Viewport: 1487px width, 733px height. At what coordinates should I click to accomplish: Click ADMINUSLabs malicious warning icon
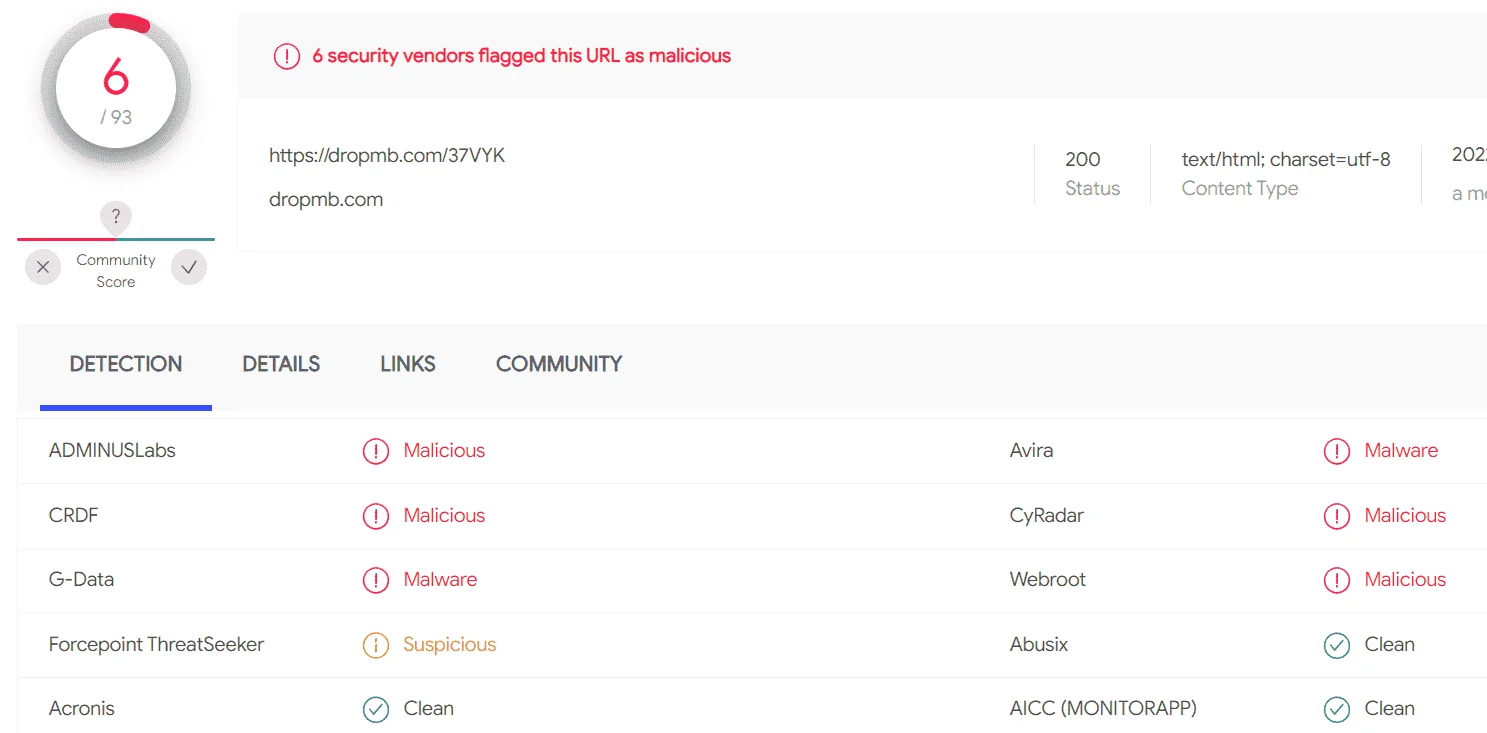[375, 451]
